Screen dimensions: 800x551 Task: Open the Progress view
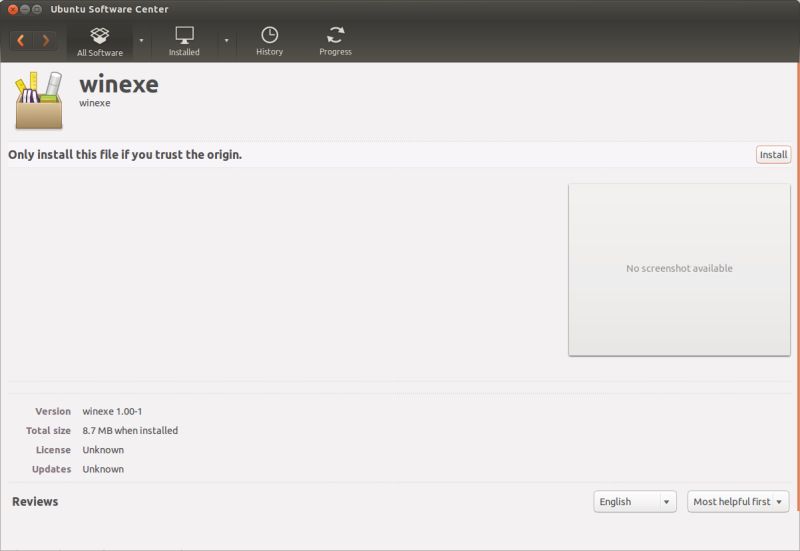point(335,41)
